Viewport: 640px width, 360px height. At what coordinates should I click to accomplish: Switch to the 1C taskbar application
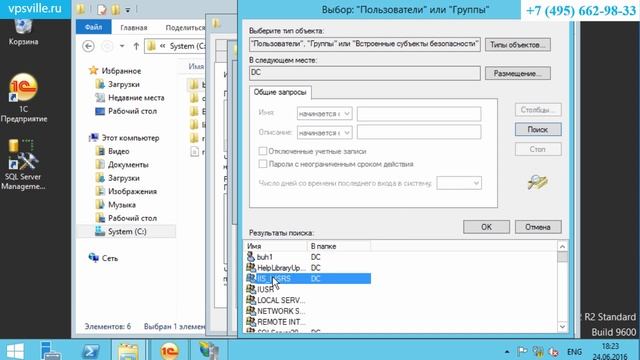[x=169, y=351]
